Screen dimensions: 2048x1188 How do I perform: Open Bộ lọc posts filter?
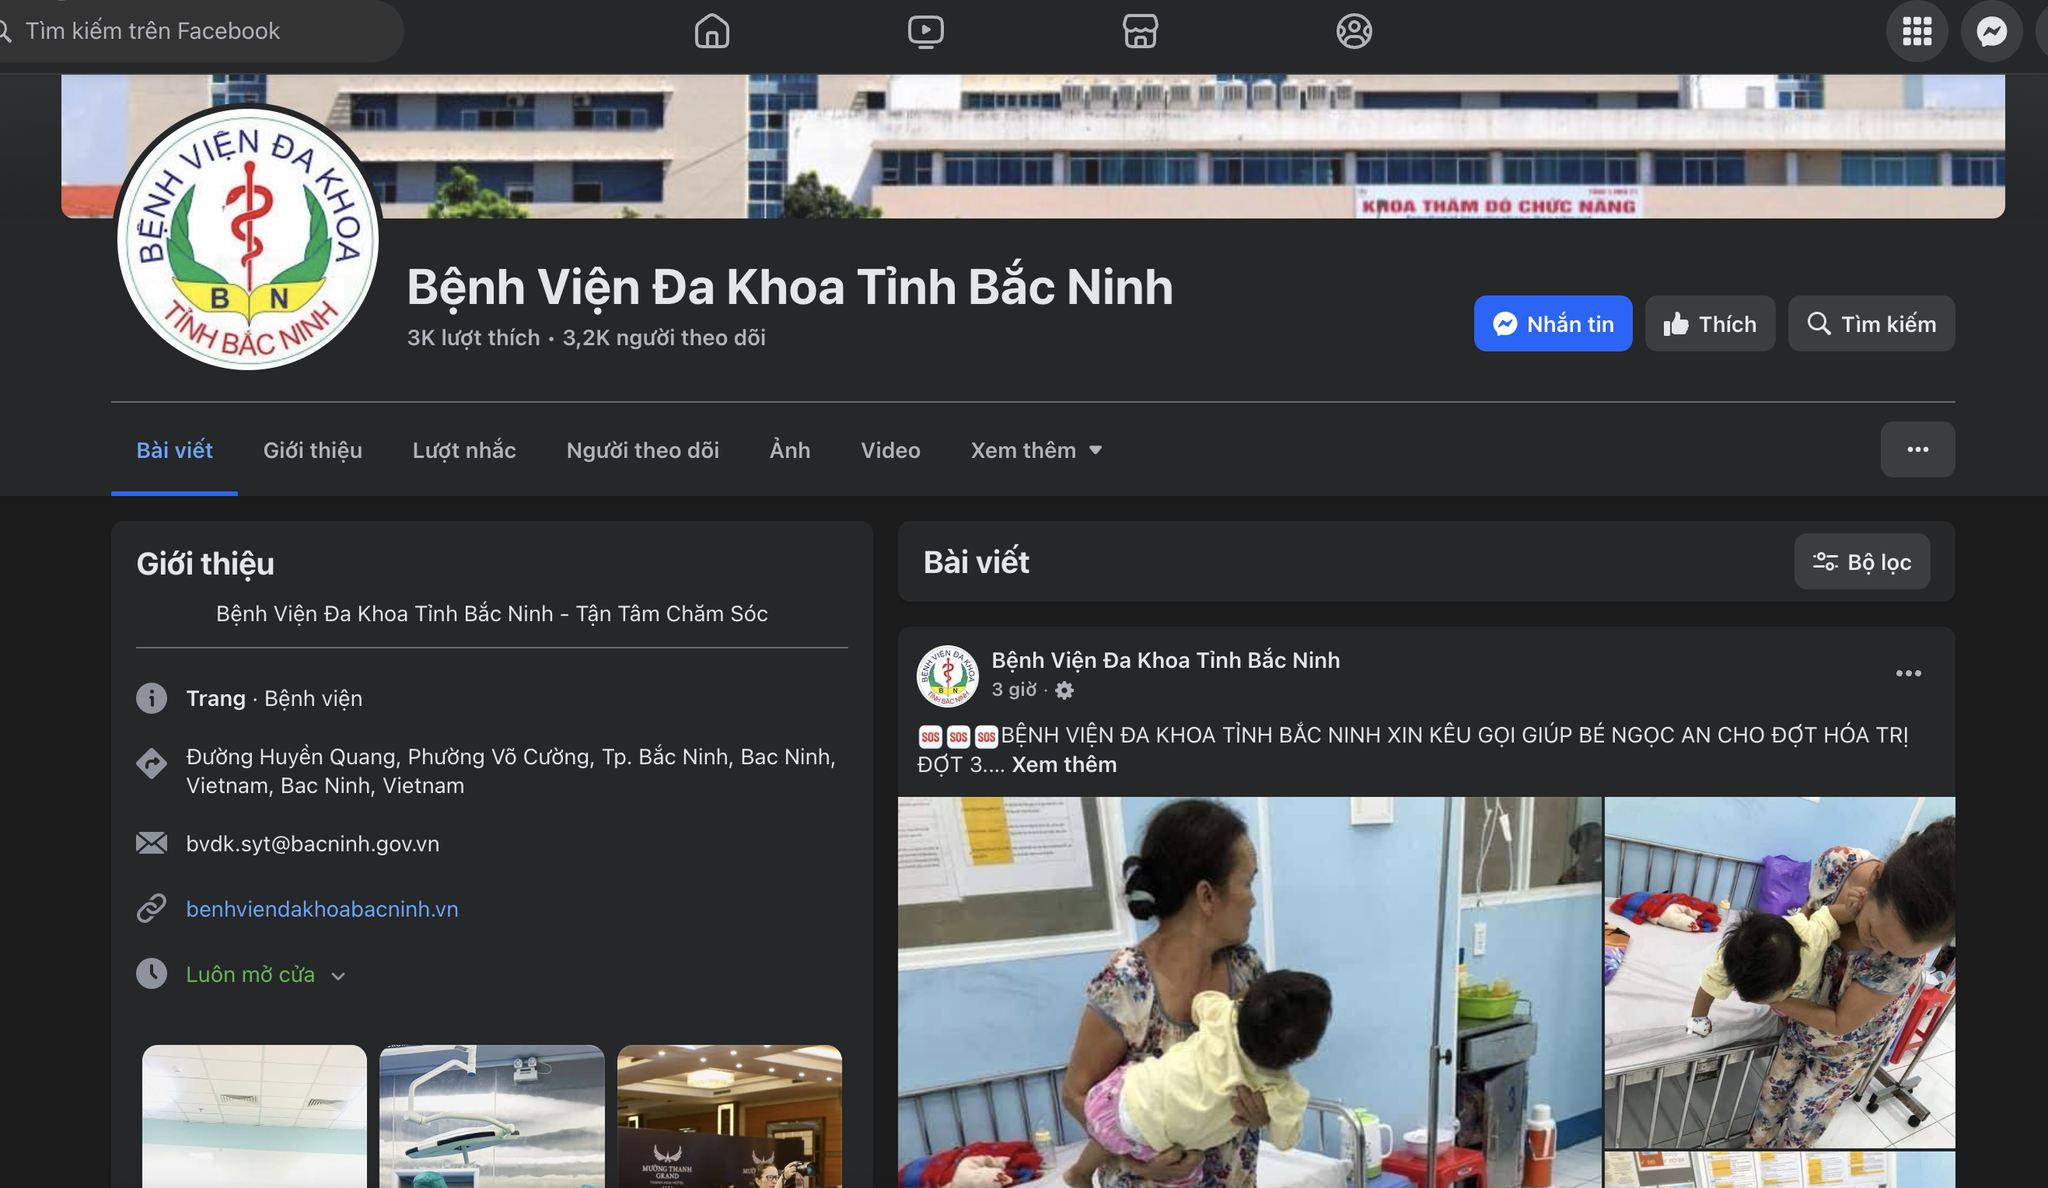pyautogui.click(x=1862, y=562)
